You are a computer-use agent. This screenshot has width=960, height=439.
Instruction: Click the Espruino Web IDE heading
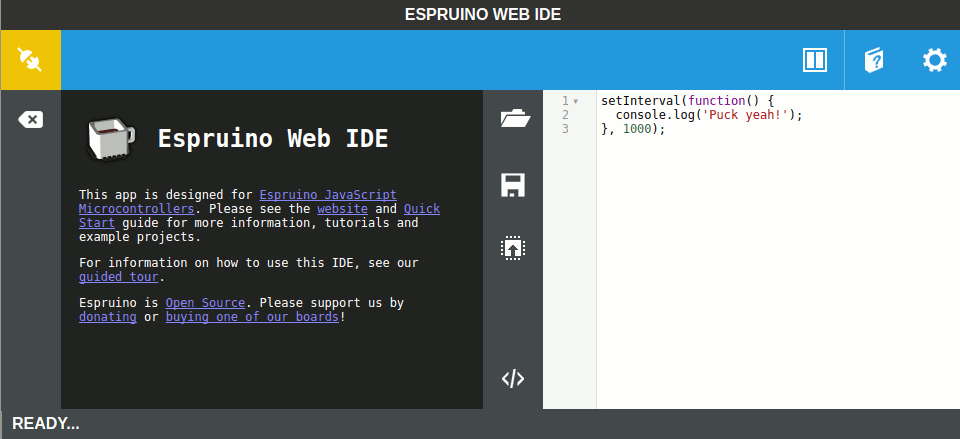coord(273,138)
